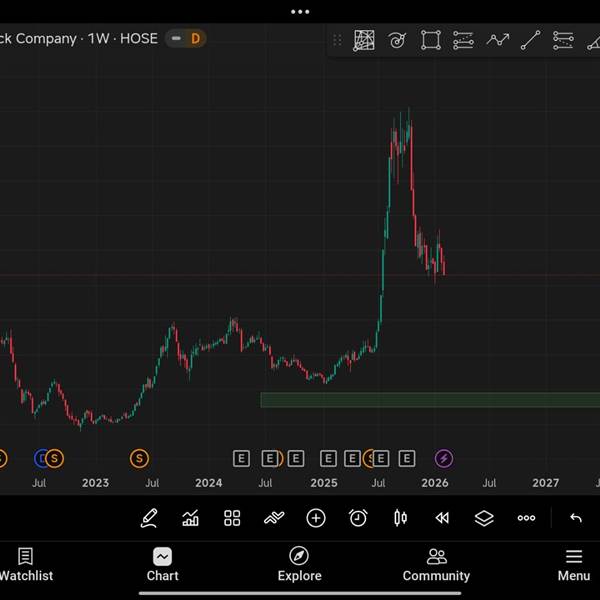The height and width of the screenshot is (600, 600).
Task: Start bar replay with the rewind icon
Action: click(x=442, y=518)
